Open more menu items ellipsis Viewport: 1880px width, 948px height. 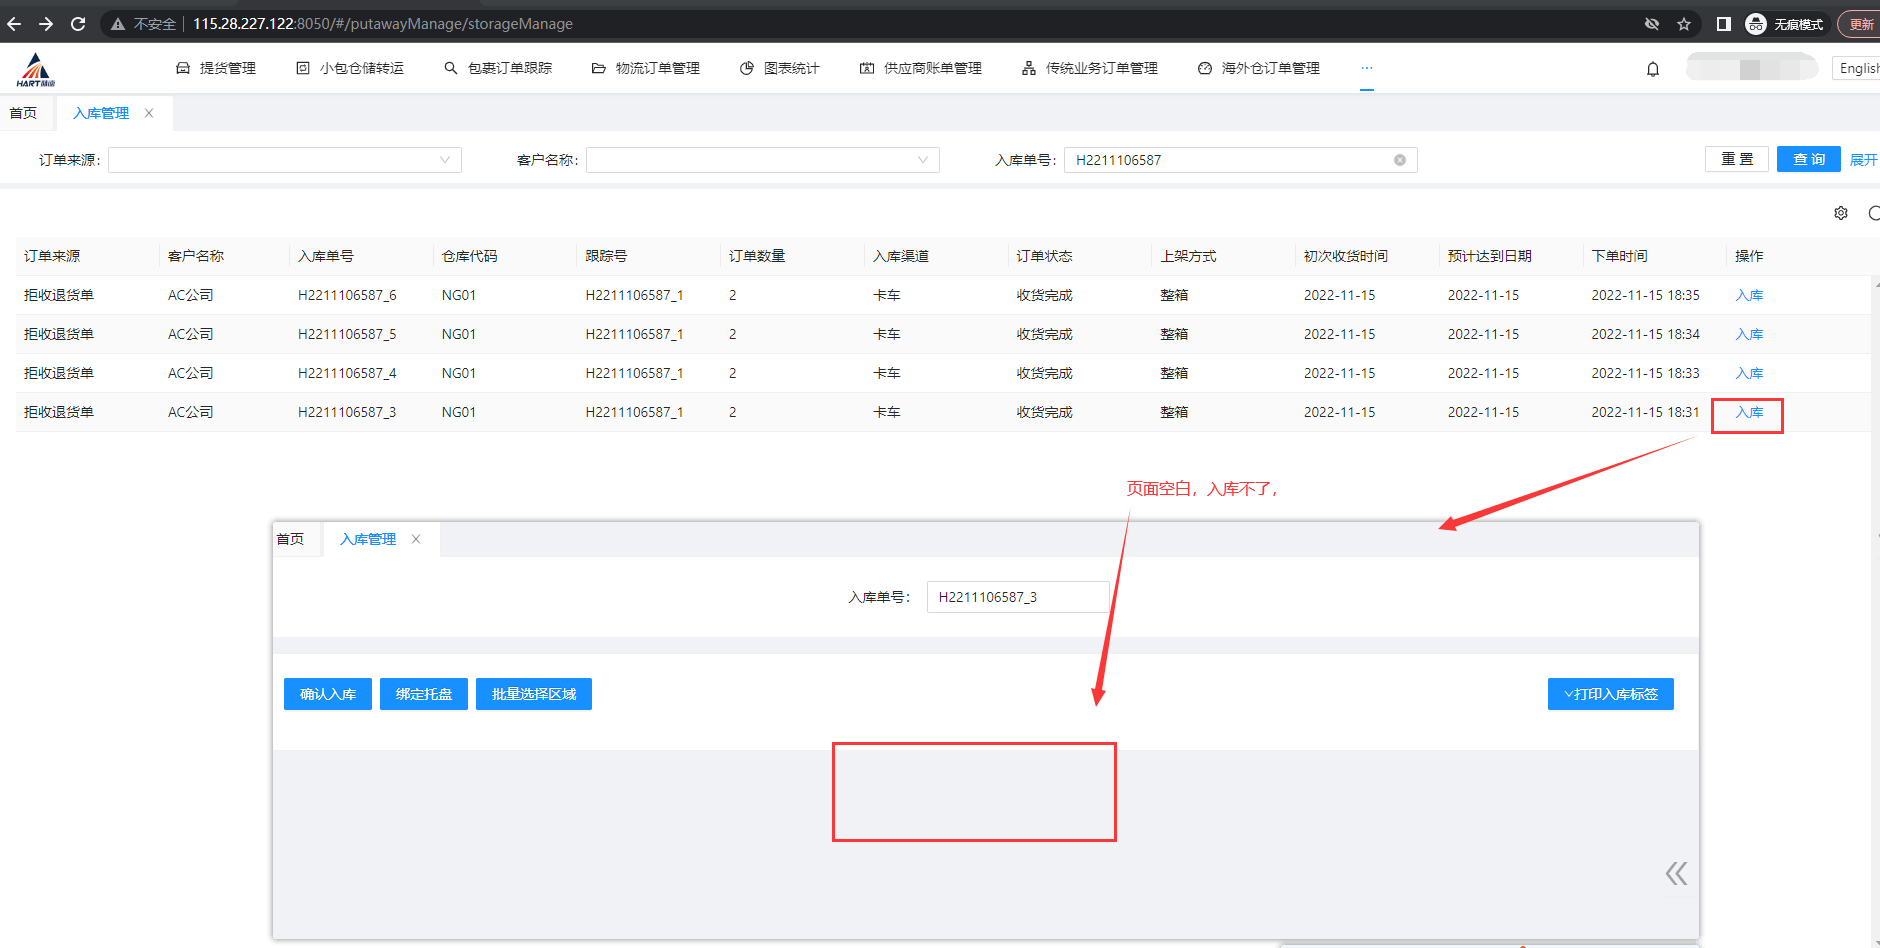pyautogui.click(x=1366, y=68)
